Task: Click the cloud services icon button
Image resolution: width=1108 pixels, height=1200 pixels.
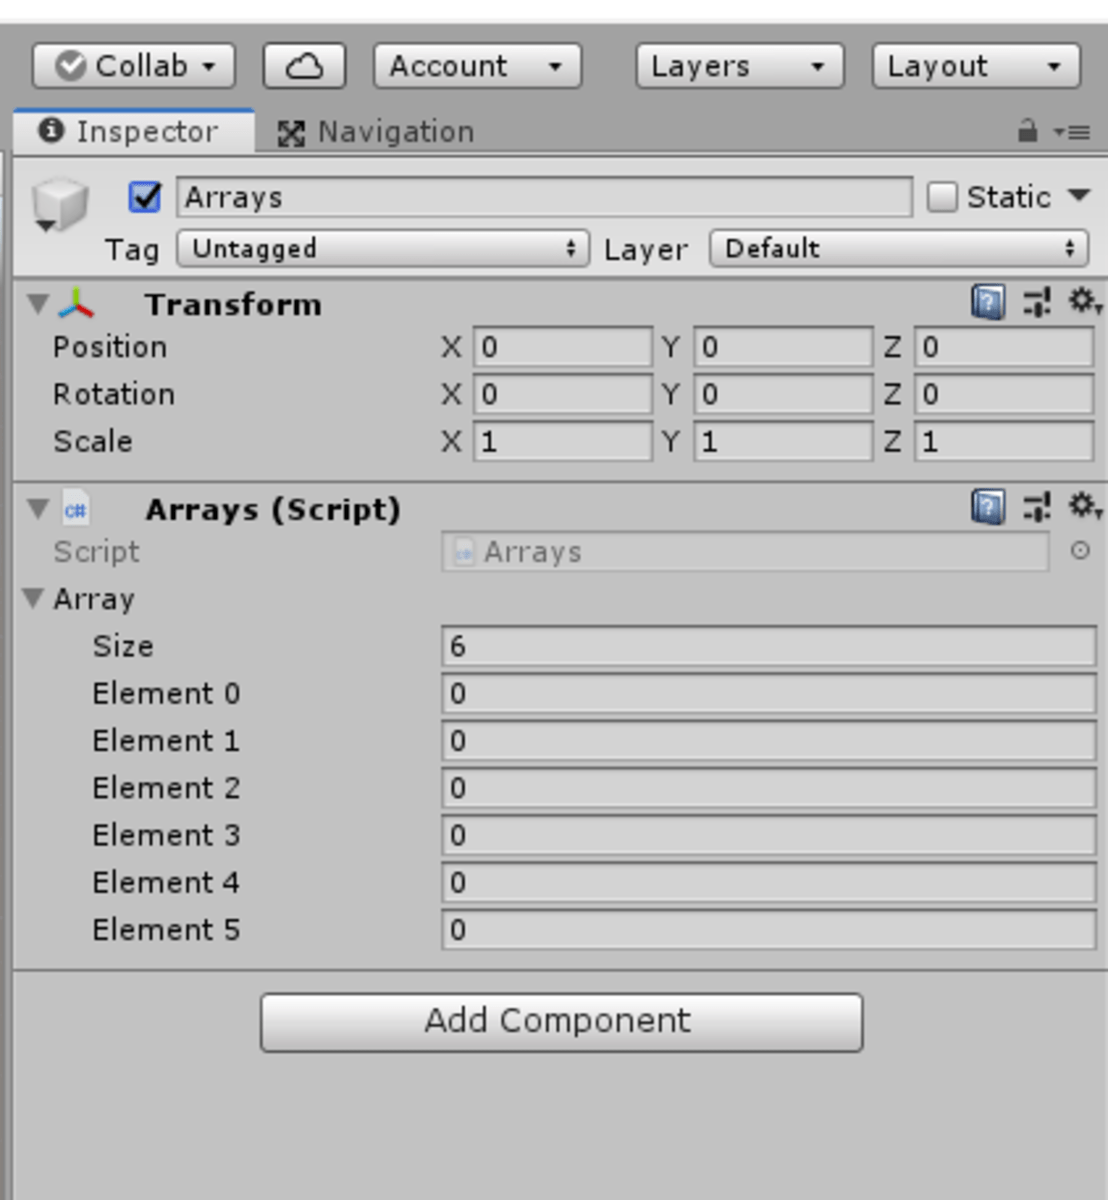Action: [304, 66]
